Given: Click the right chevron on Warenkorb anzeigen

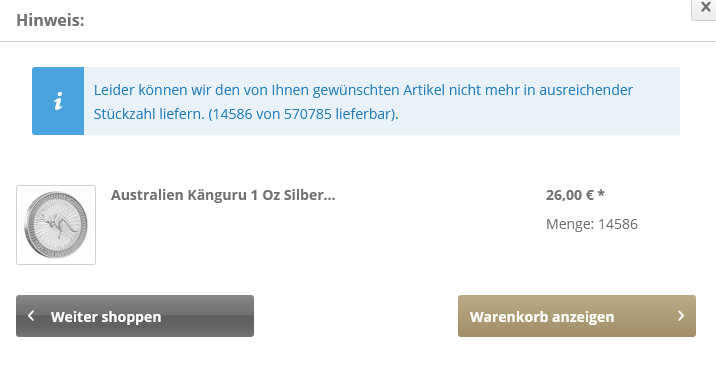Looking at the screenshot, I should [x=681, y=316].
